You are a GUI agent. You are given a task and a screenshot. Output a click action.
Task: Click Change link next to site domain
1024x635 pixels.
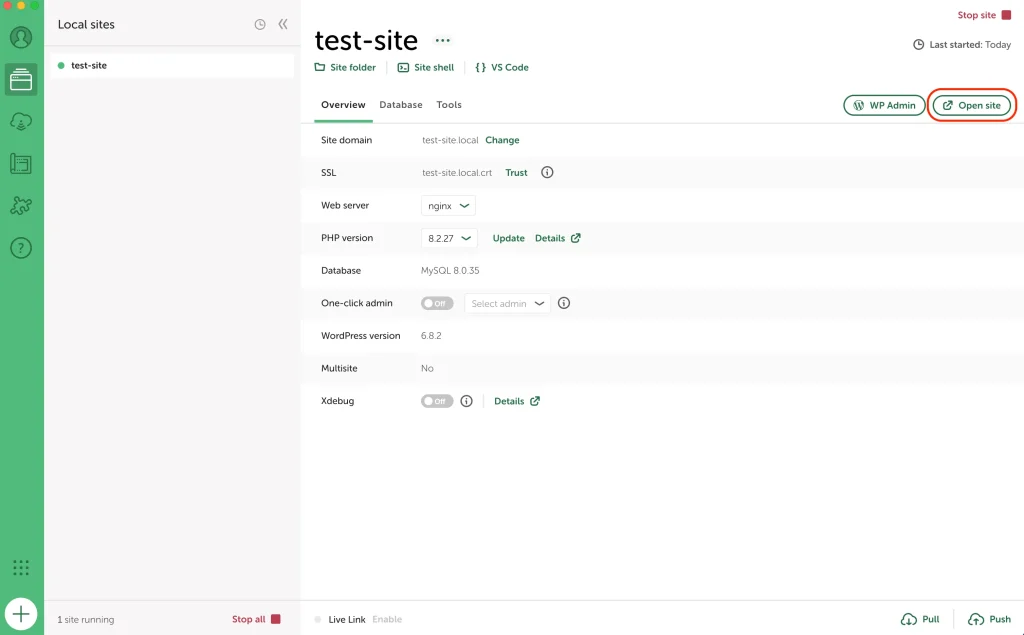(x=502, y=140)
